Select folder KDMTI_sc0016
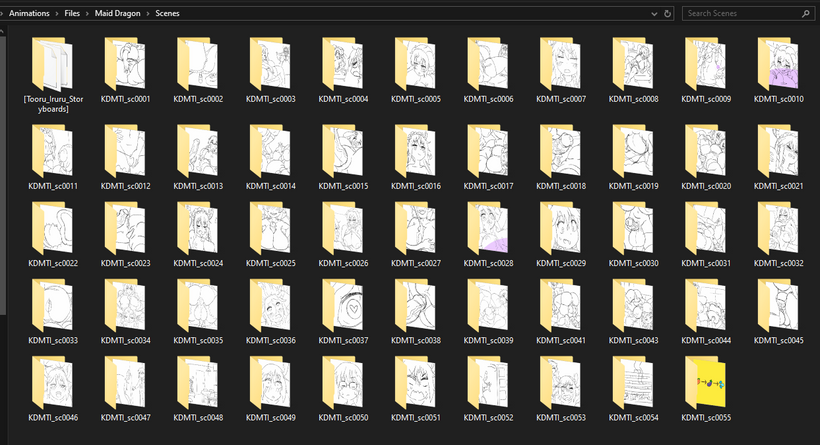 pyautogui.click(x=415, y=152)
